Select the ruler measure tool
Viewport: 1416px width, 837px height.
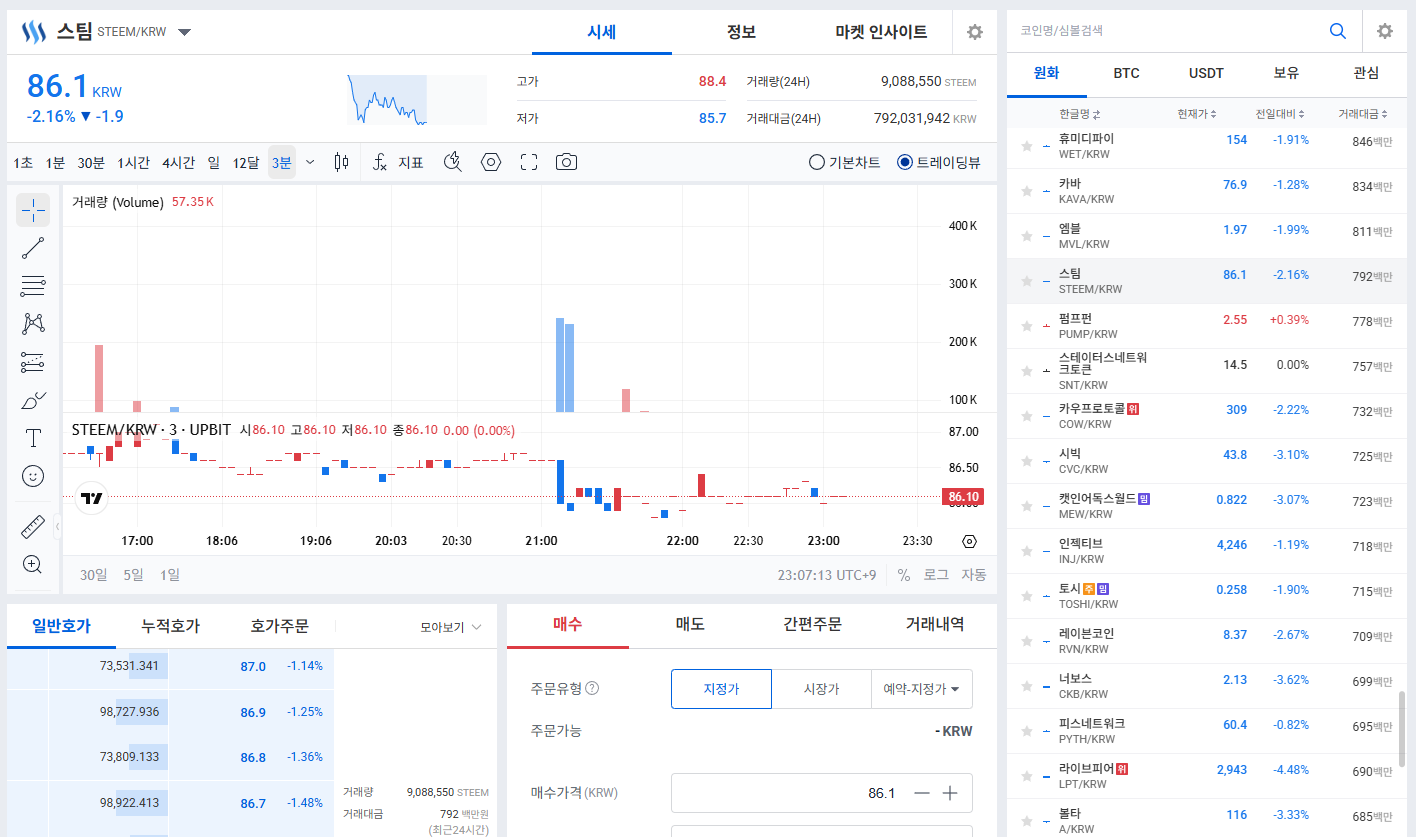[x=33, y=527]
